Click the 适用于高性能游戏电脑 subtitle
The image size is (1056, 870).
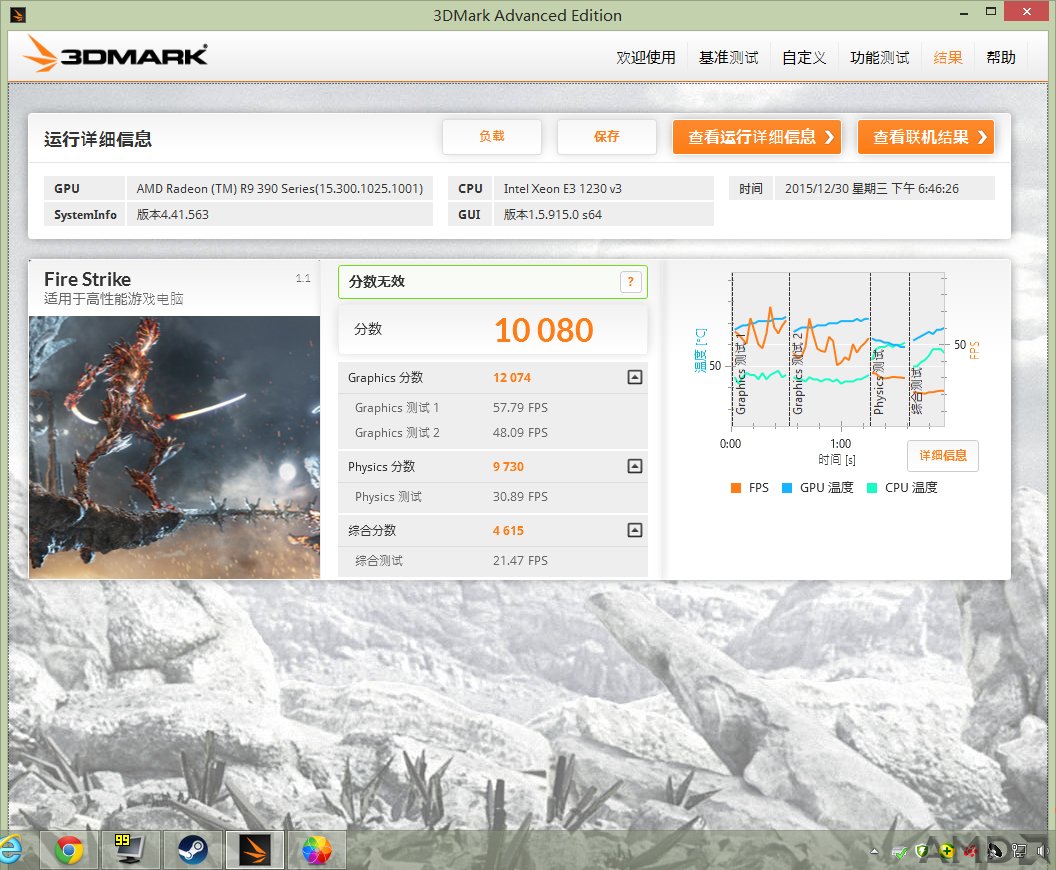click(x=114, y=298)
